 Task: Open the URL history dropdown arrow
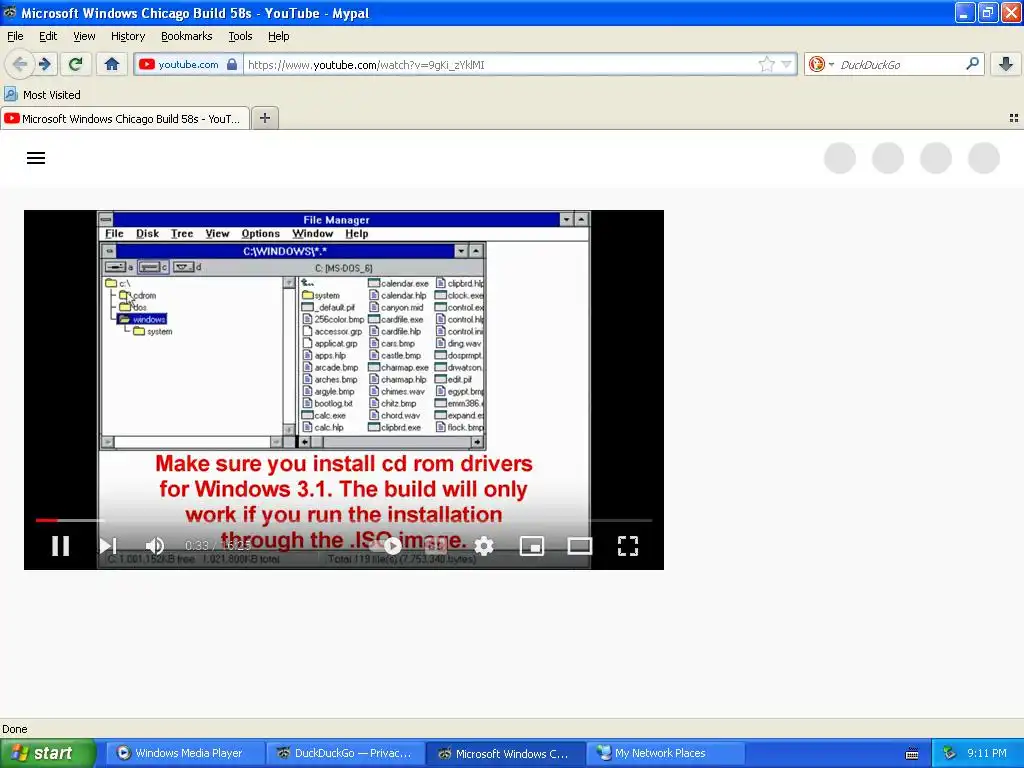pos(786,64)
